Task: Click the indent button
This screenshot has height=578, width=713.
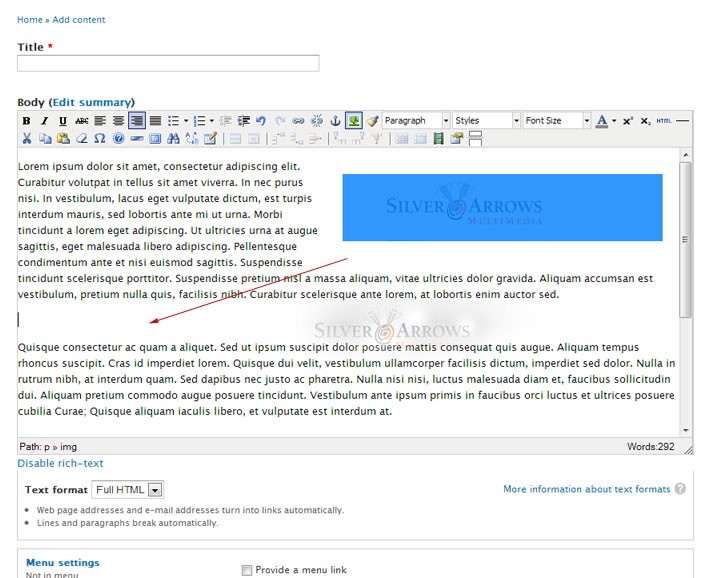Action: coord(244,121)
